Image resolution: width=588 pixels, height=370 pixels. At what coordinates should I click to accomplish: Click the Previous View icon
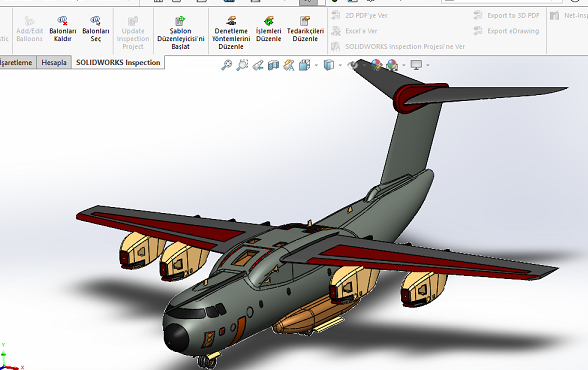coord(258,65)
